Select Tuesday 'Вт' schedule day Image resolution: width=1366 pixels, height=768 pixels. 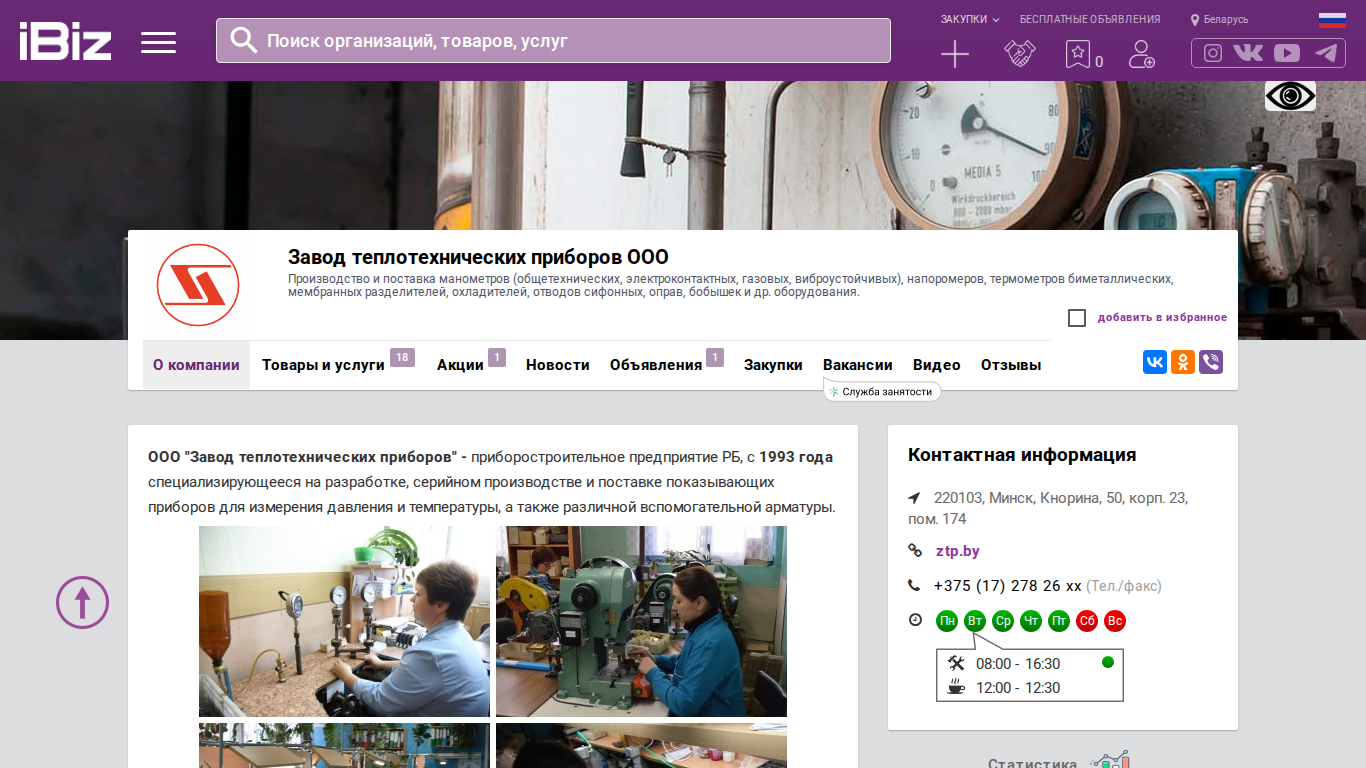click(975, 621)
